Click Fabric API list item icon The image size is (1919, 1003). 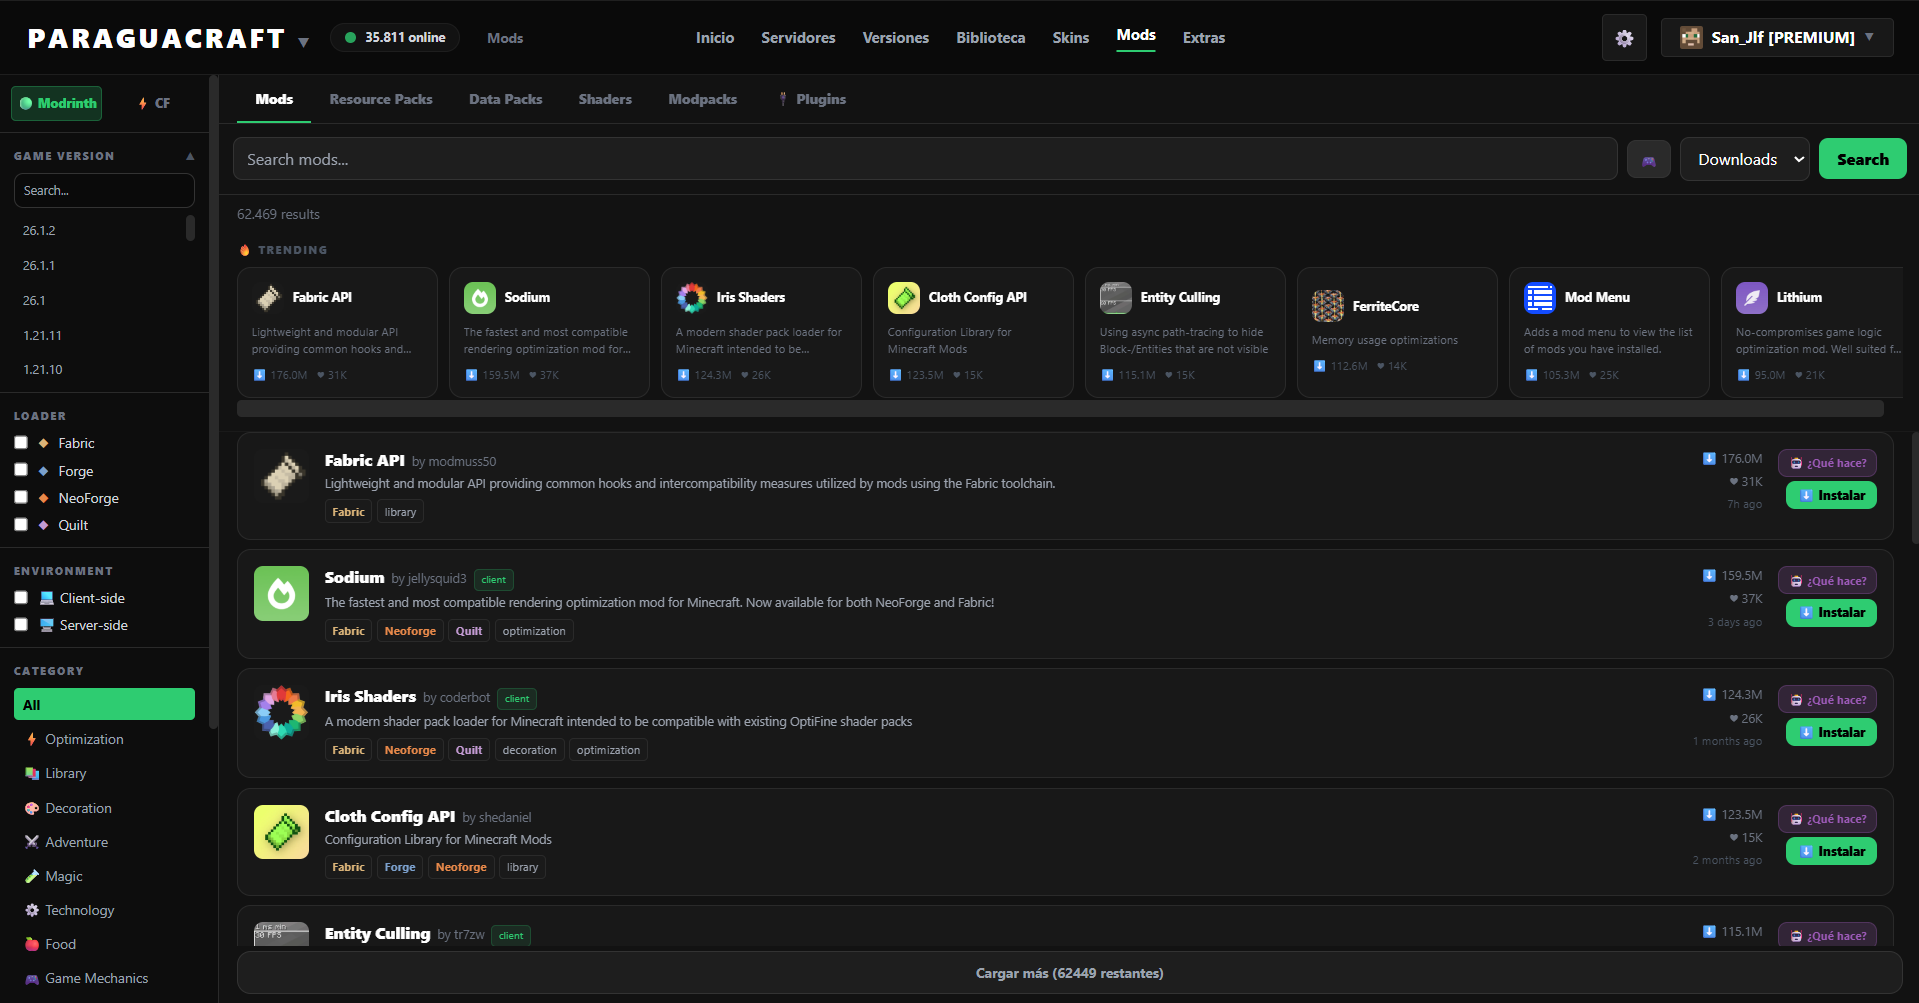pos(282,476)
